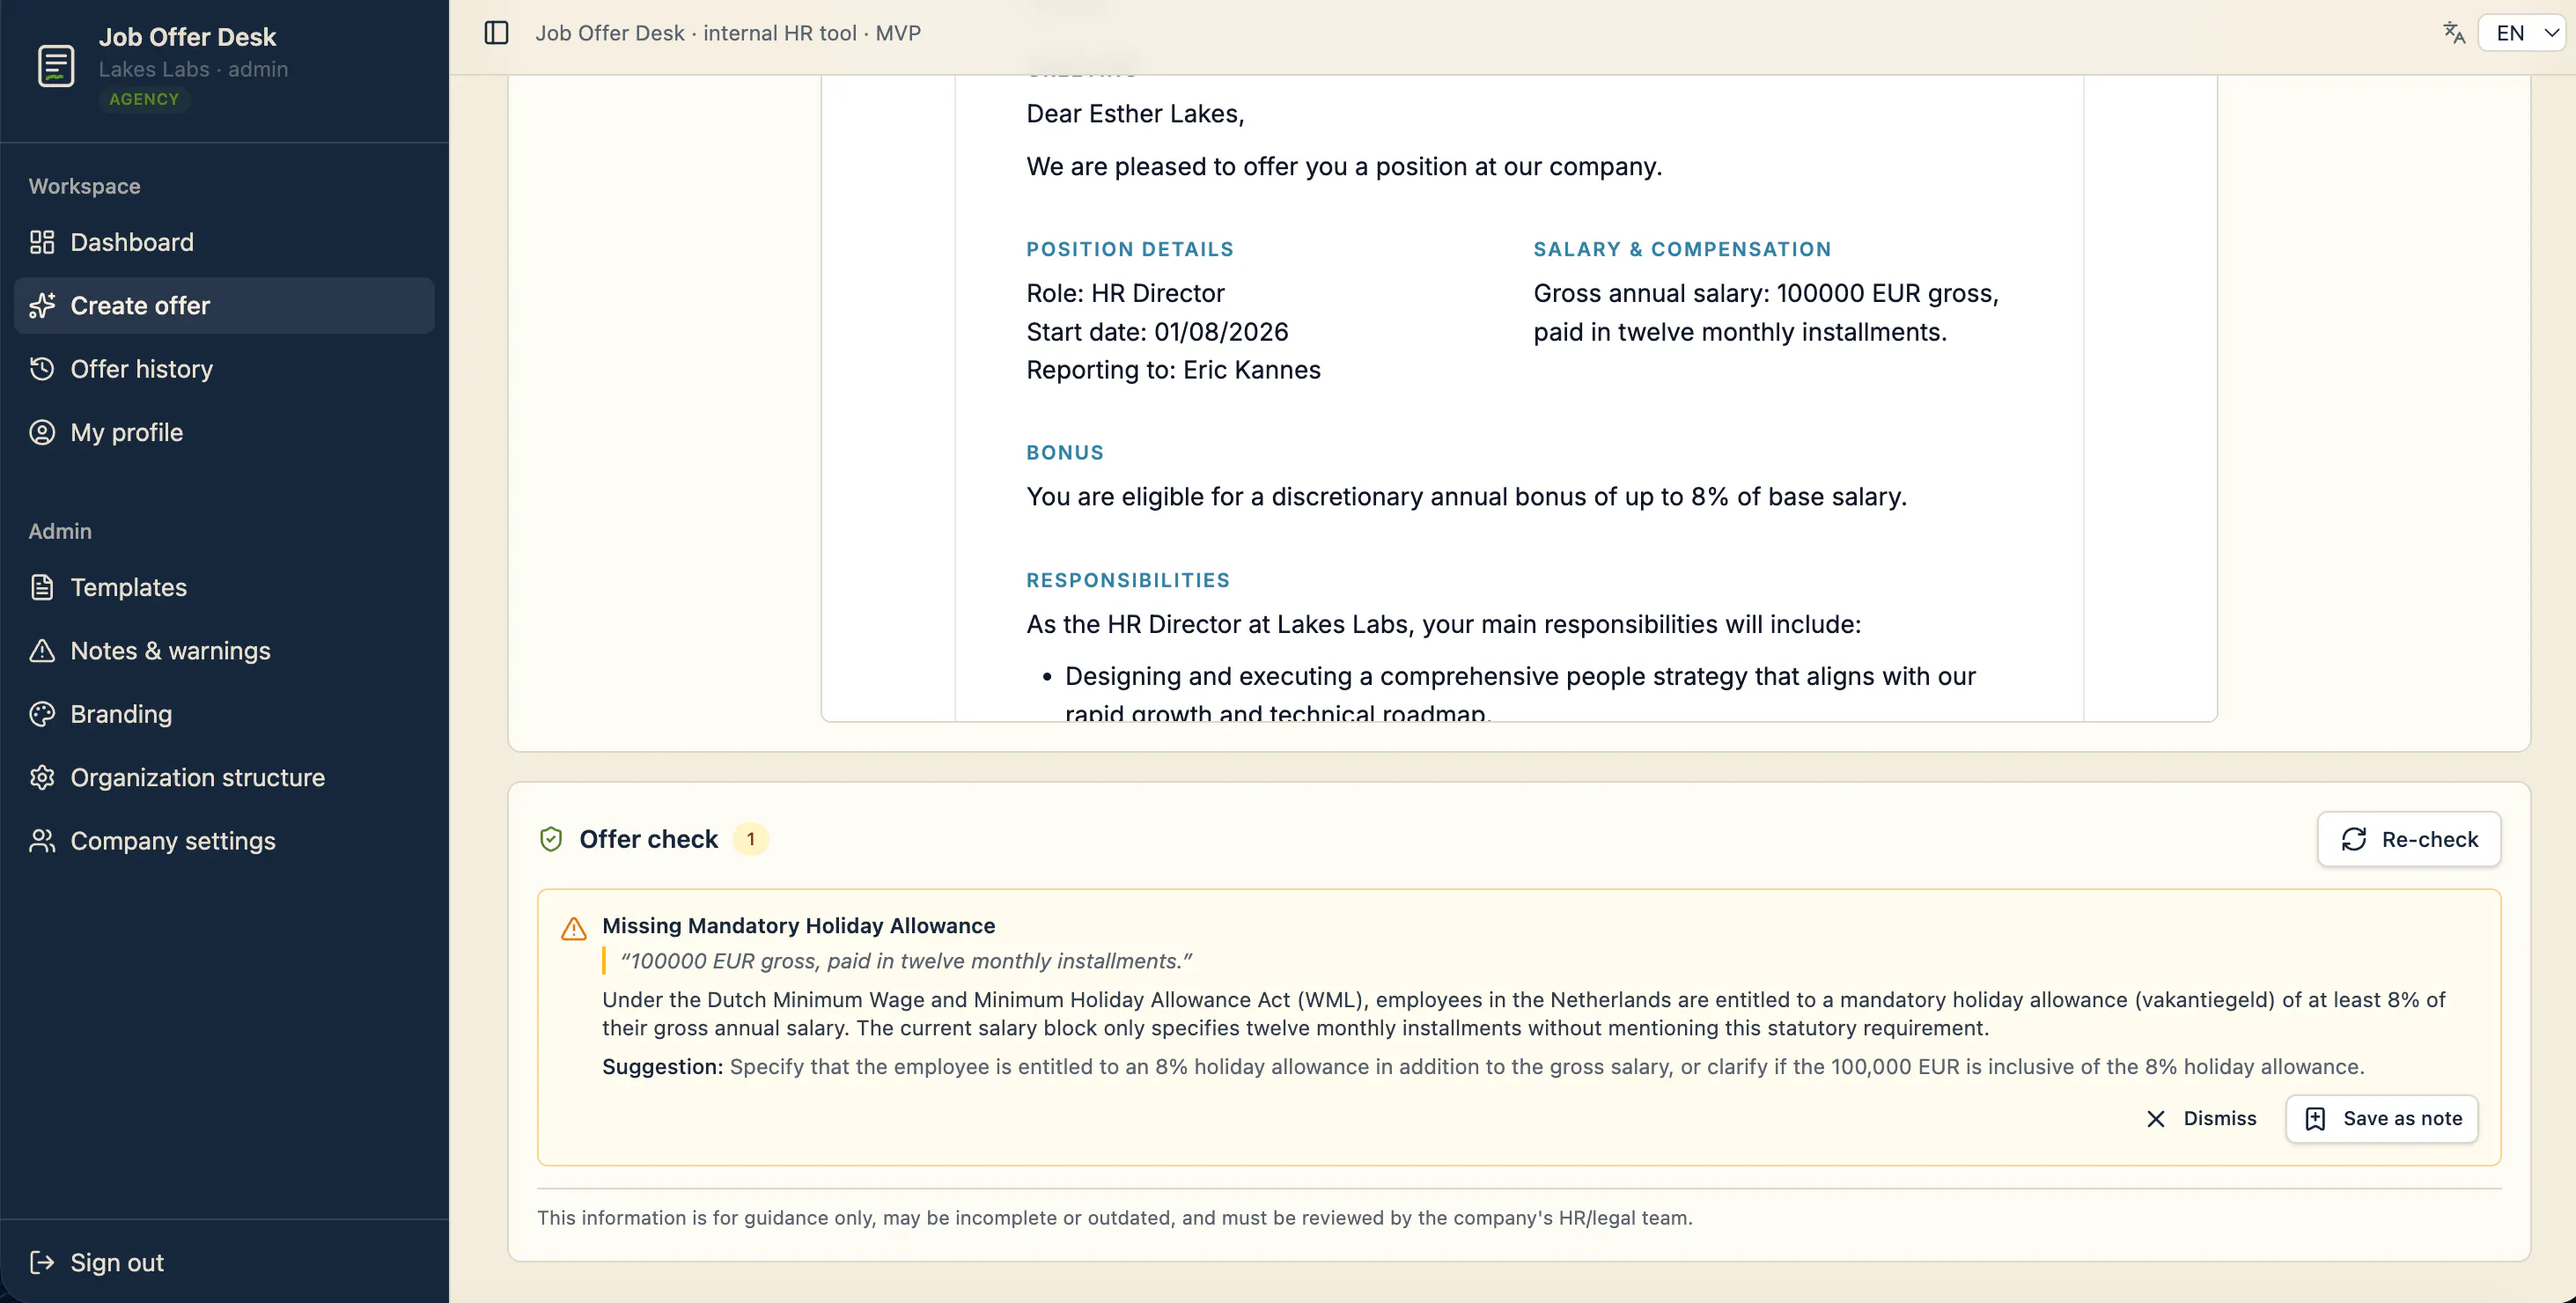Click the 'Lakes Labs · admin' subtitle
Screen dimensions: 2576x1303
pyautogui.click(x=193, y=69)
